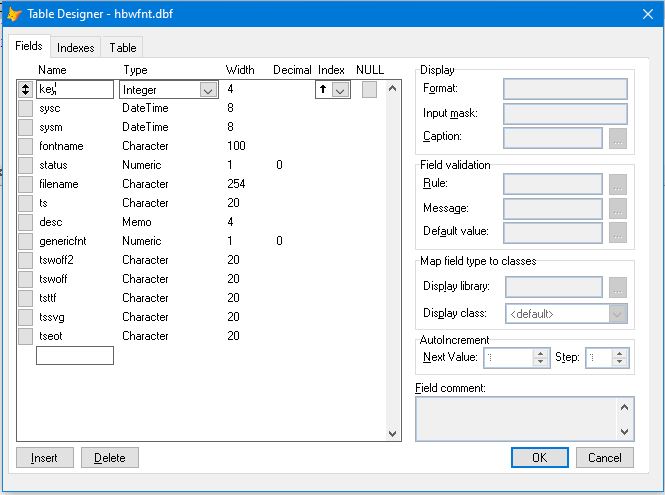Click the empty new field name box

tap(75, 355)
